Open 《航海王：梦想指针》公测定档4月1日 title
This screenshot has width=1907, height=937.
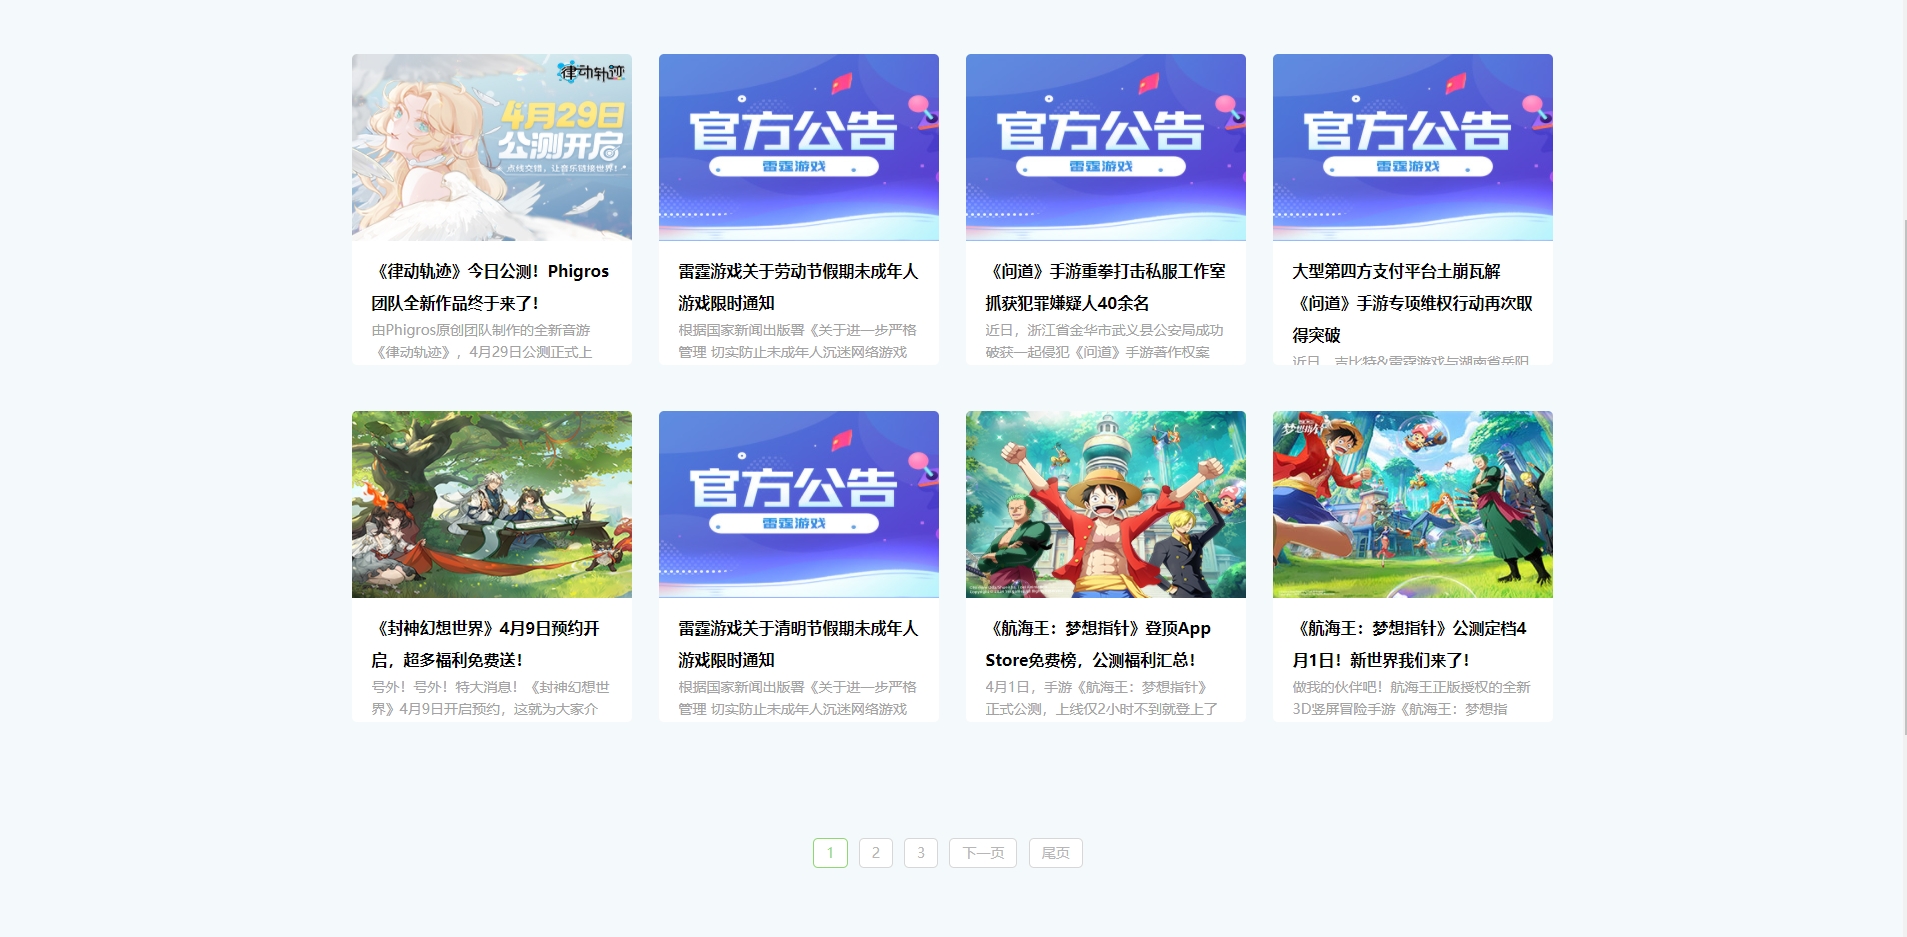point(1410,644)
